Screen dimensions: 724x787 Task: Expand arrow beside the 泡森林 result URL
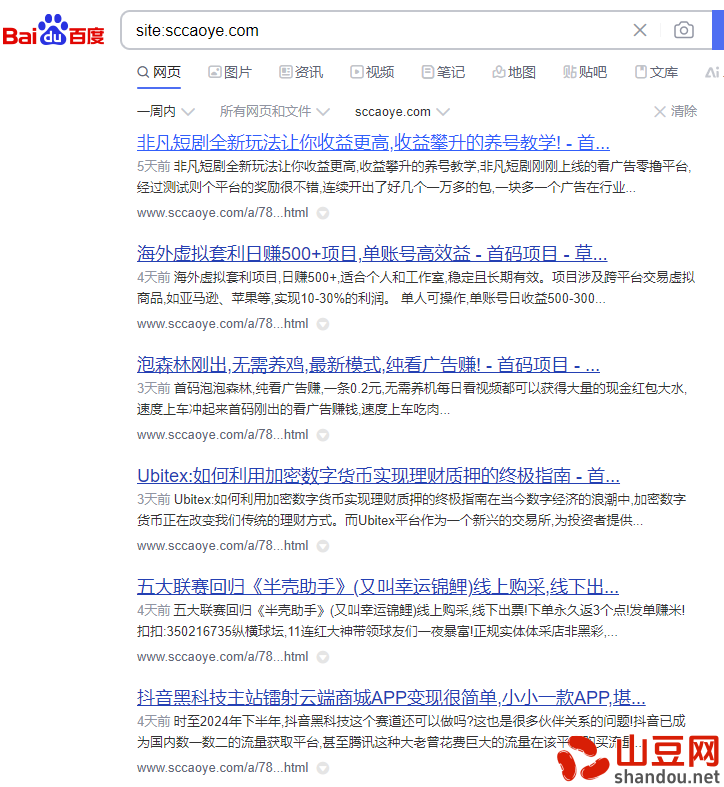[323, 435]
